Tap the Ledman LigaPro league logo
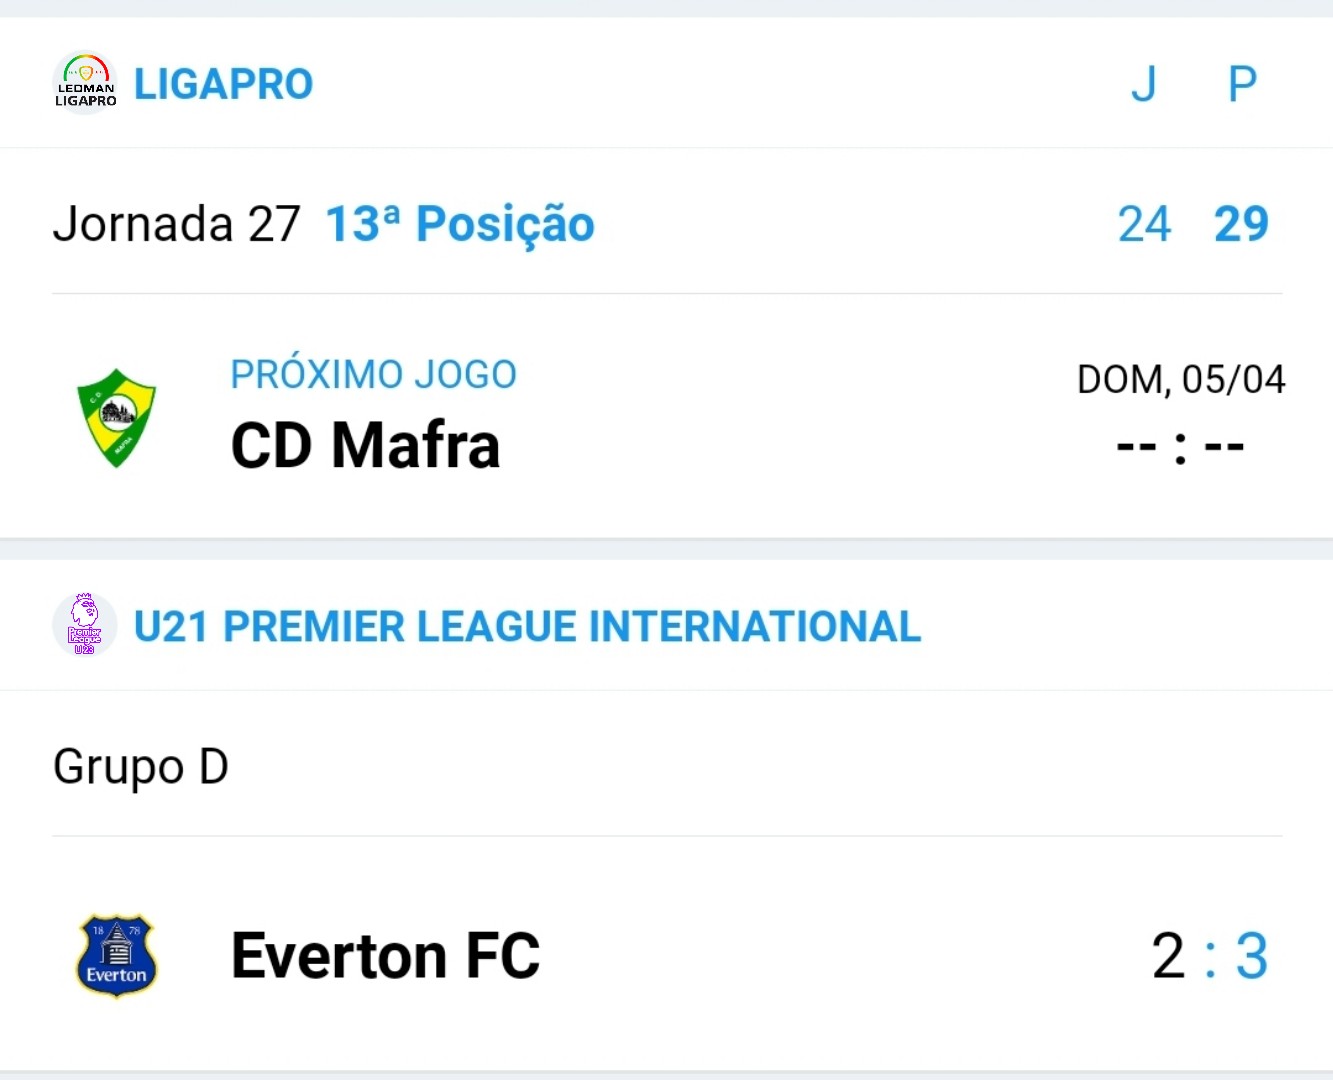The width and height of the screenshot is (1333, 1080). [x=85, y=83]
